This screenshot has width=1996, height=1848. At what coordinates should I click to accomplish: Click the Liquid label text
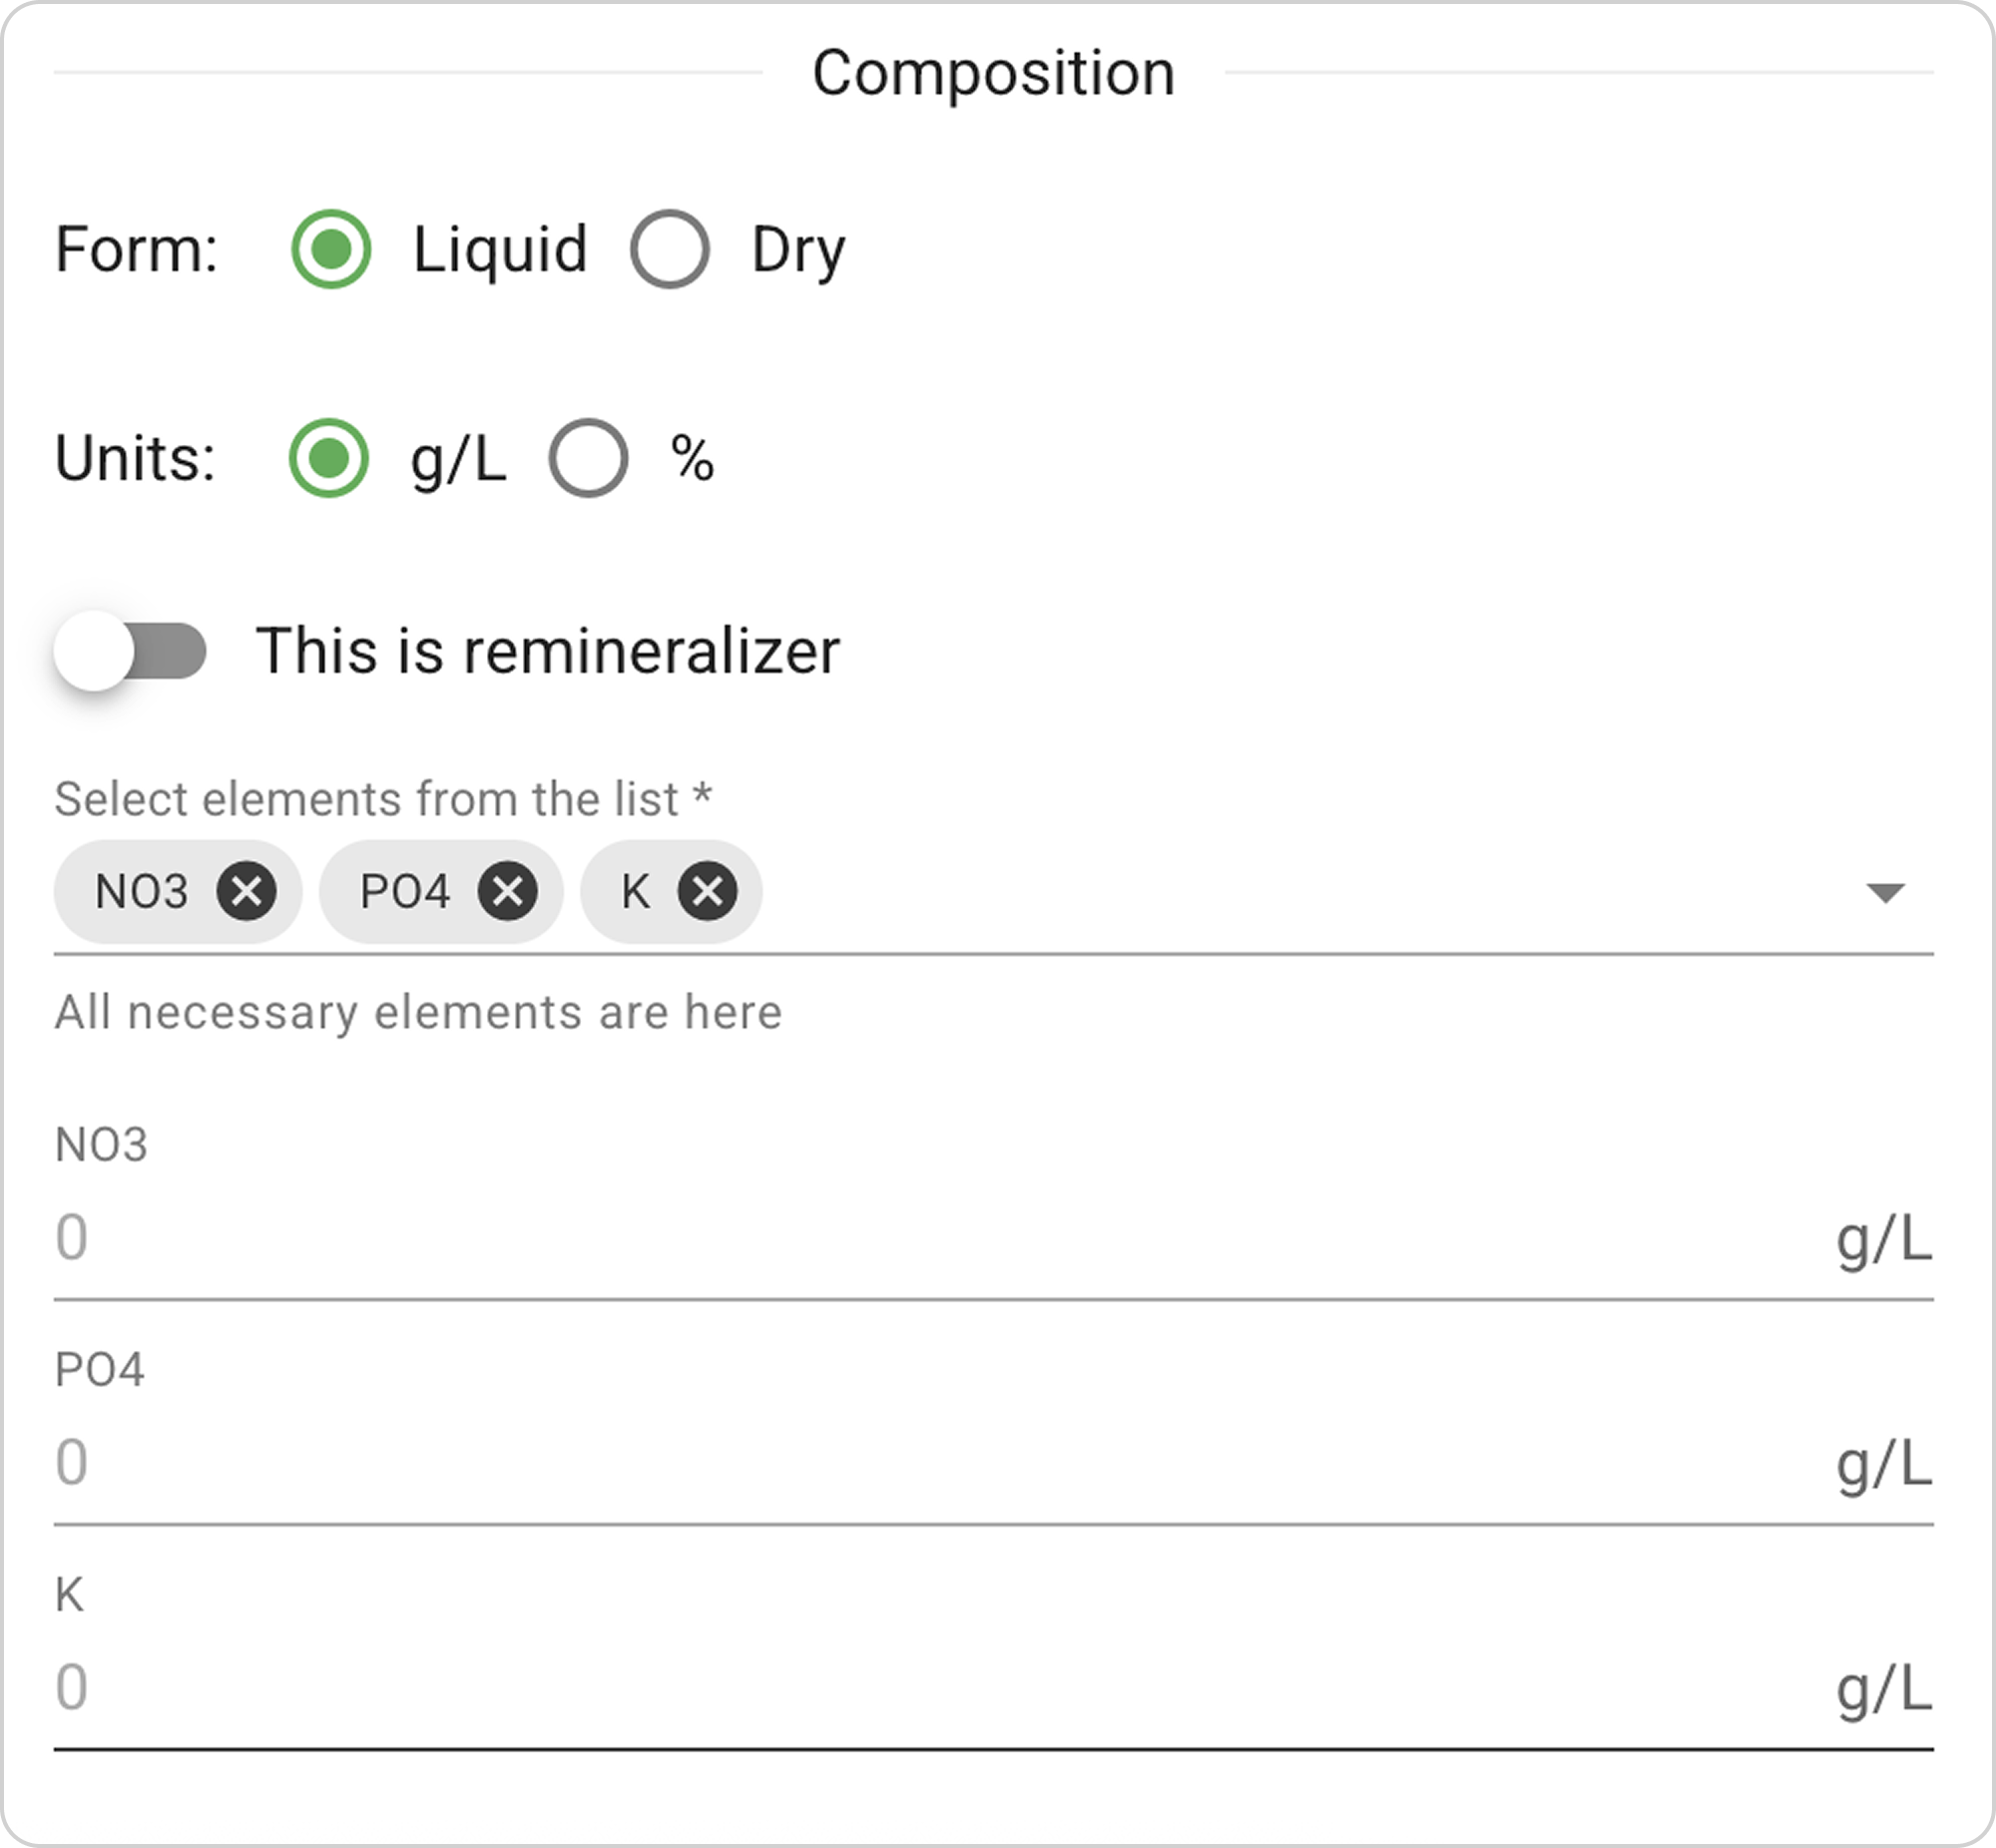[x=500, y=250]
